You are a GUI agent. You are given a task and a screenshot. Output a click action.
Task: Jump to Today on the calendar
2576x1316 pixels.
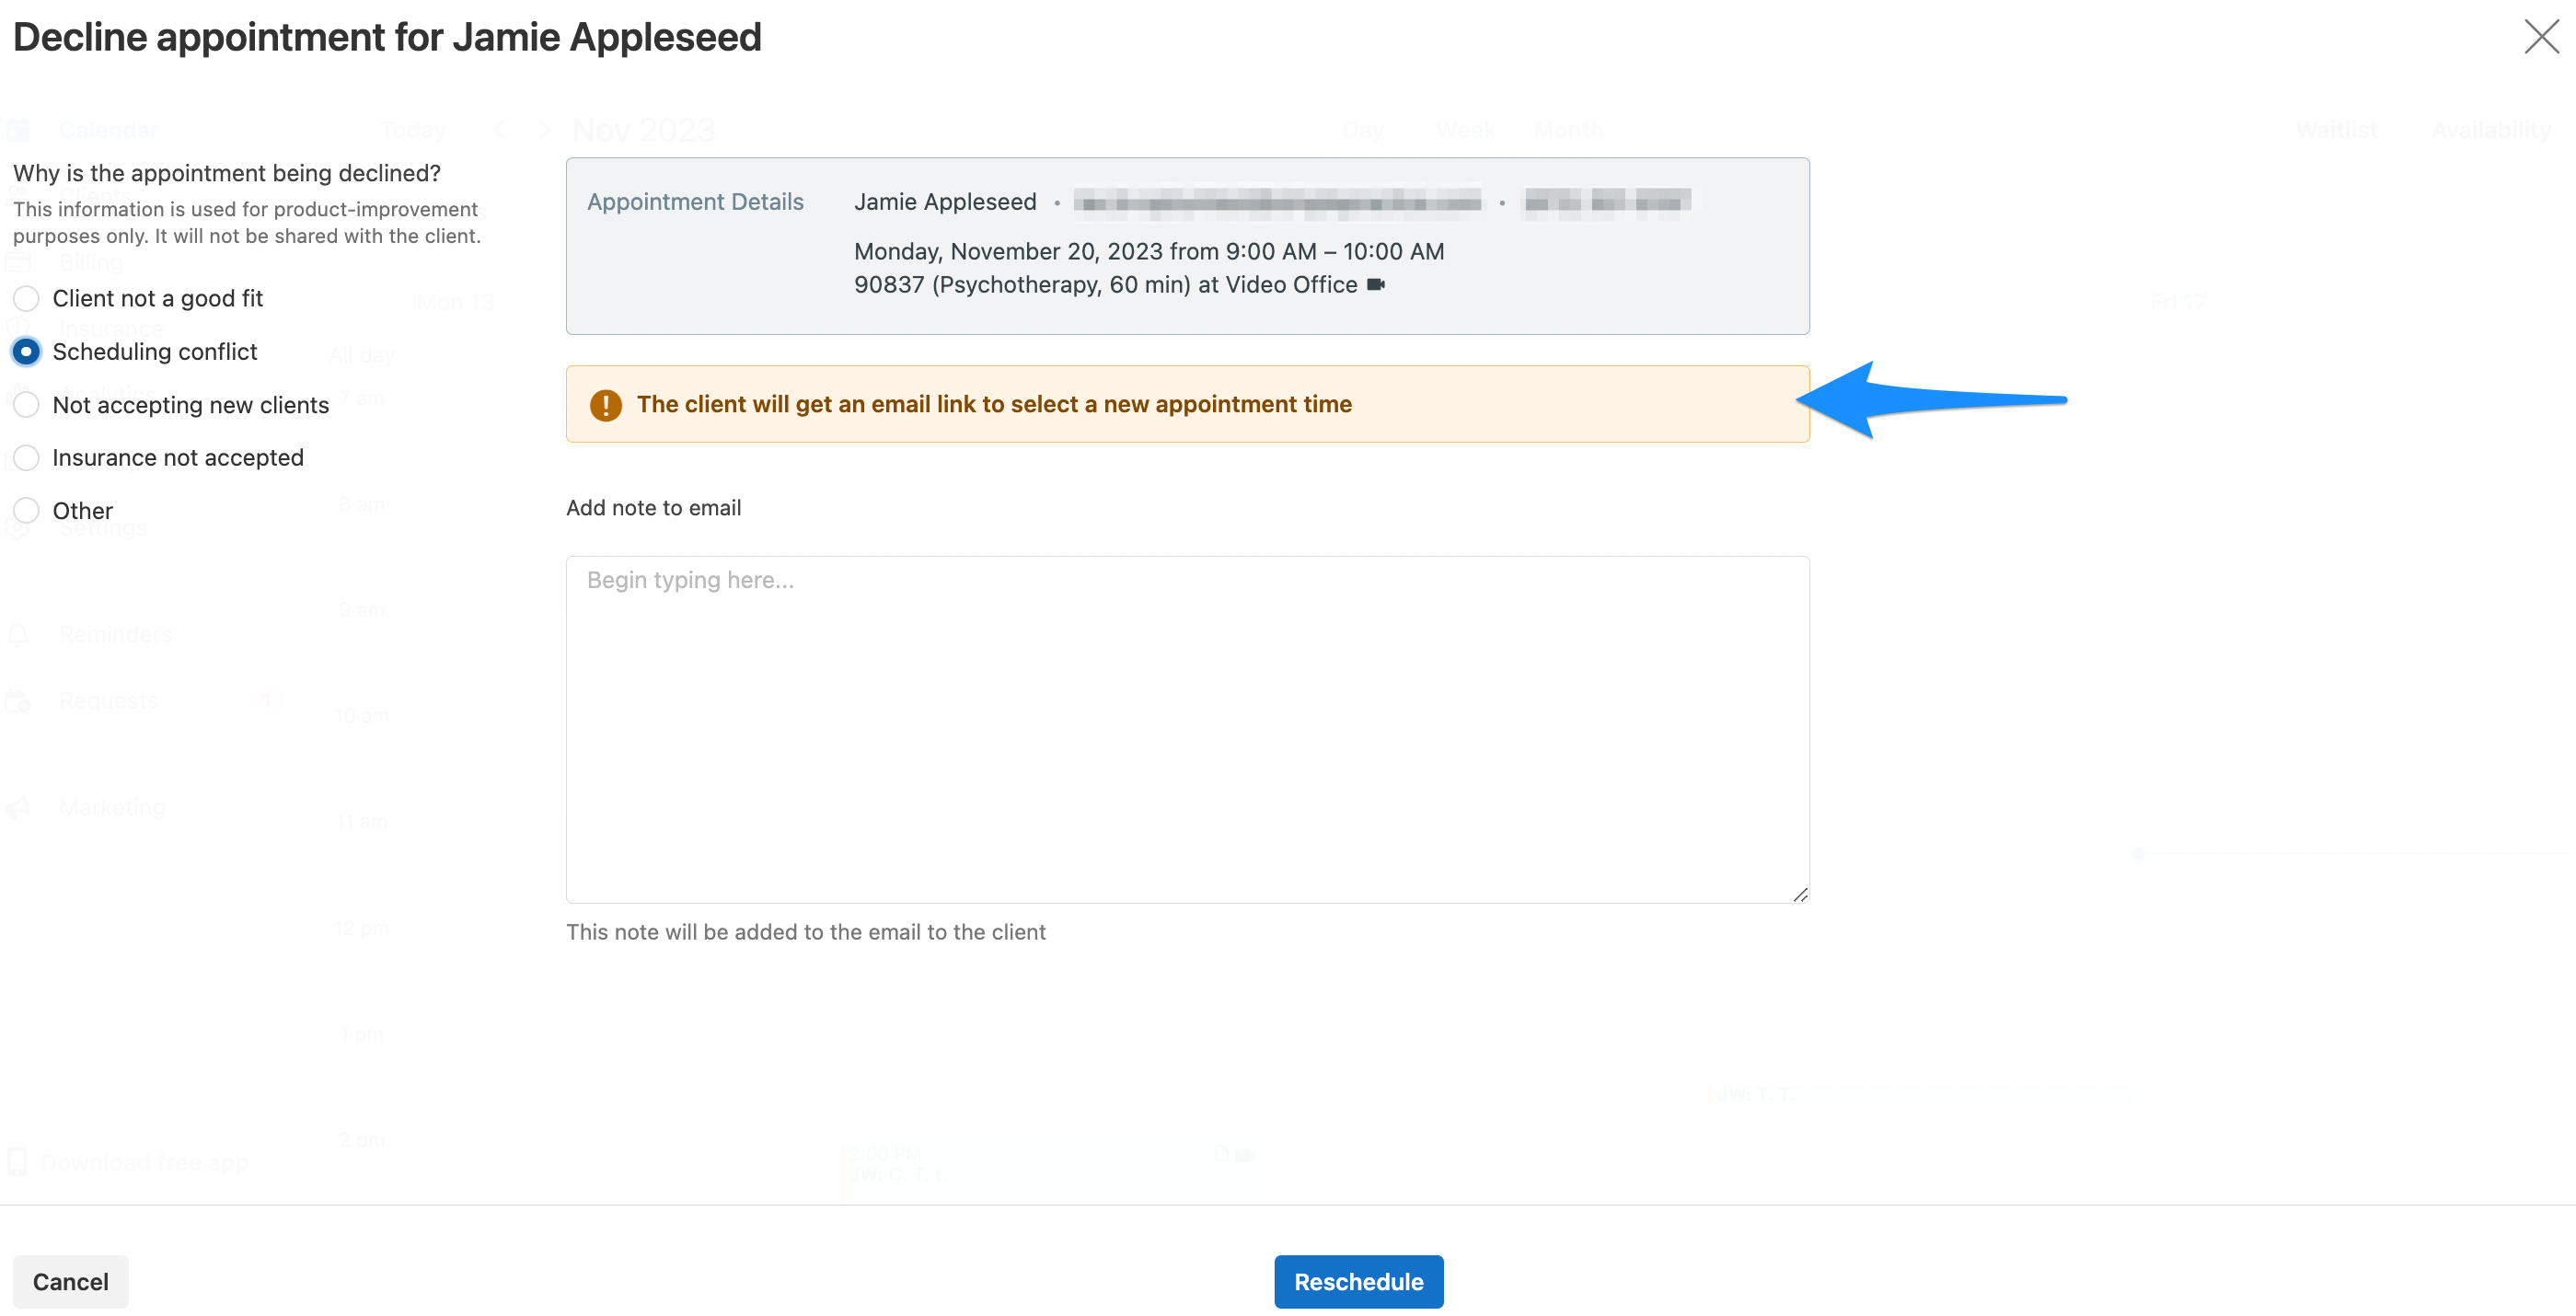411,129
